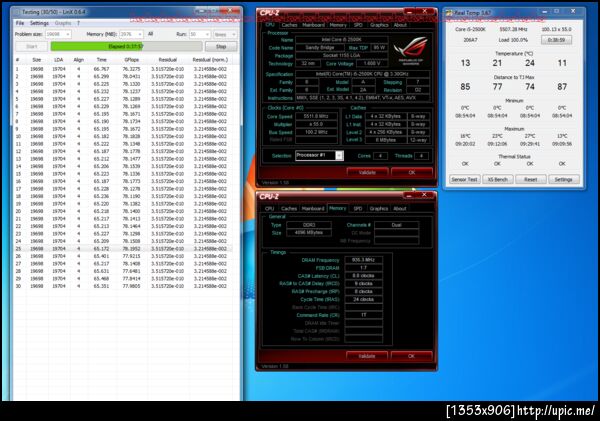Screen dimensions: 600x421
Task: Click the Distance to TJ Max value 85
Action: pyautogui.click(x=465, y=87)
